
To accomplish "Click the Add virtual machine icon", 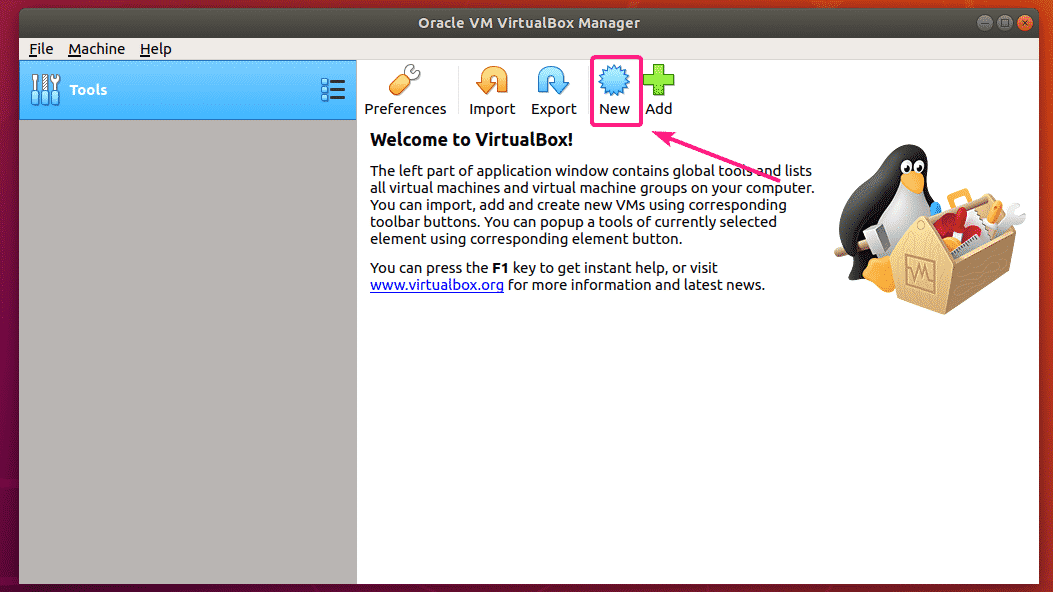I will tap(659, 81).
